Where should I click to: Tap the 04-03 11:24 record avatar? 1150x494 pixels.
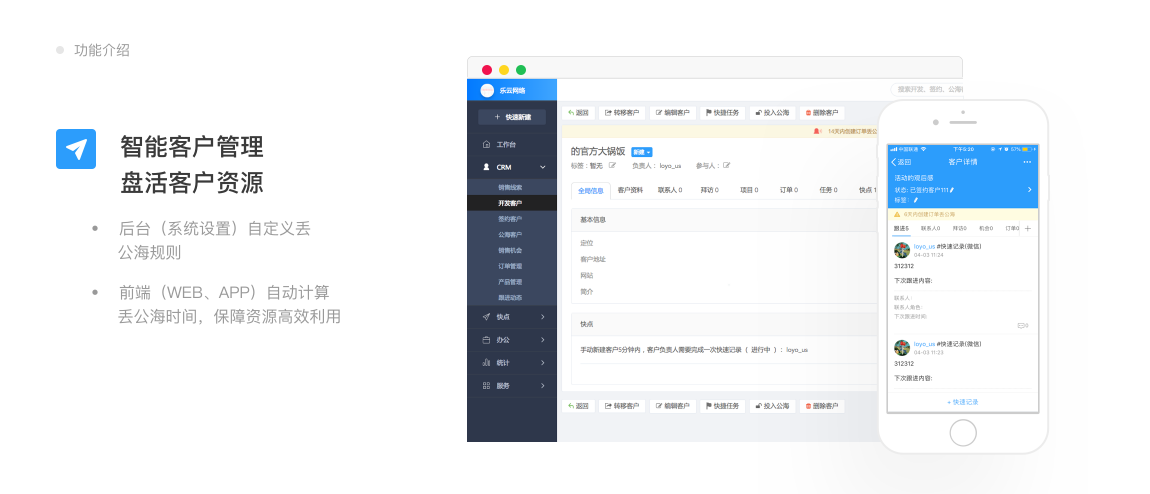(x=902, y=250)
